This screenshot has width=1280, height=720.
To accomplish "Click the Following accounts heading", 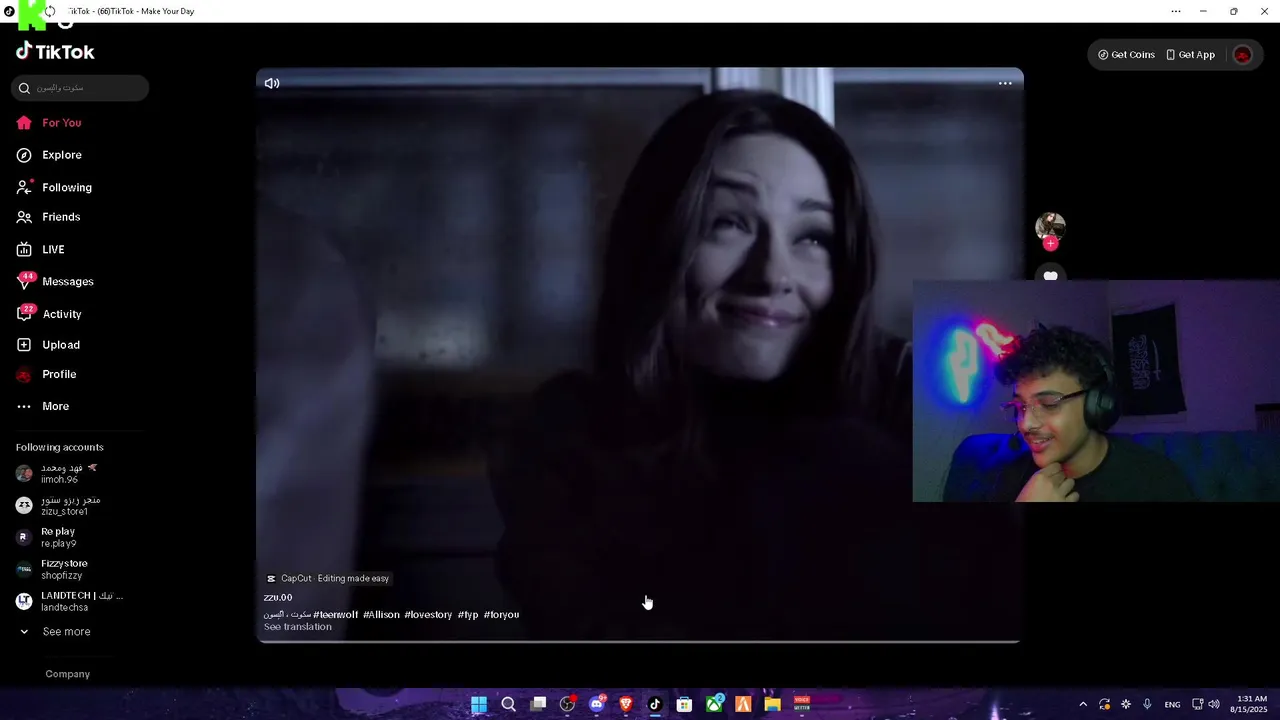I will (x=60, y=448).
